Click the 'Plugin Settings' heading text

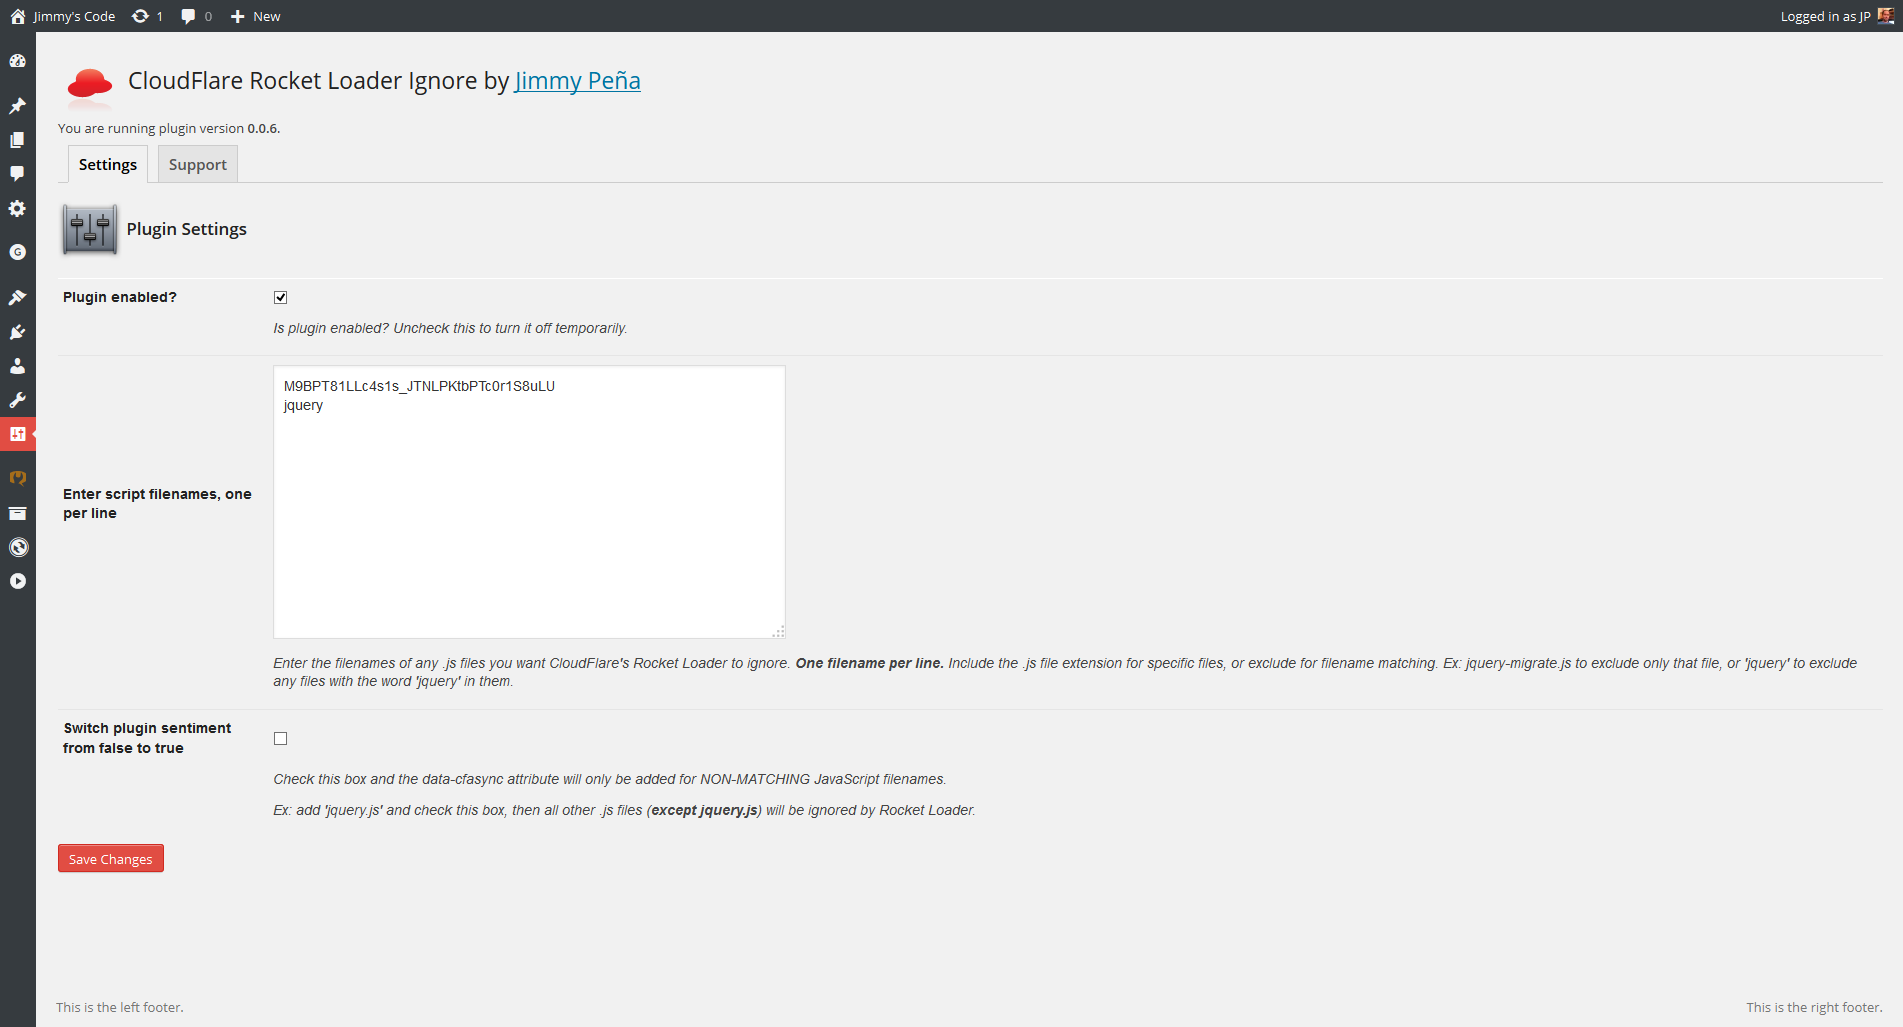187,229
